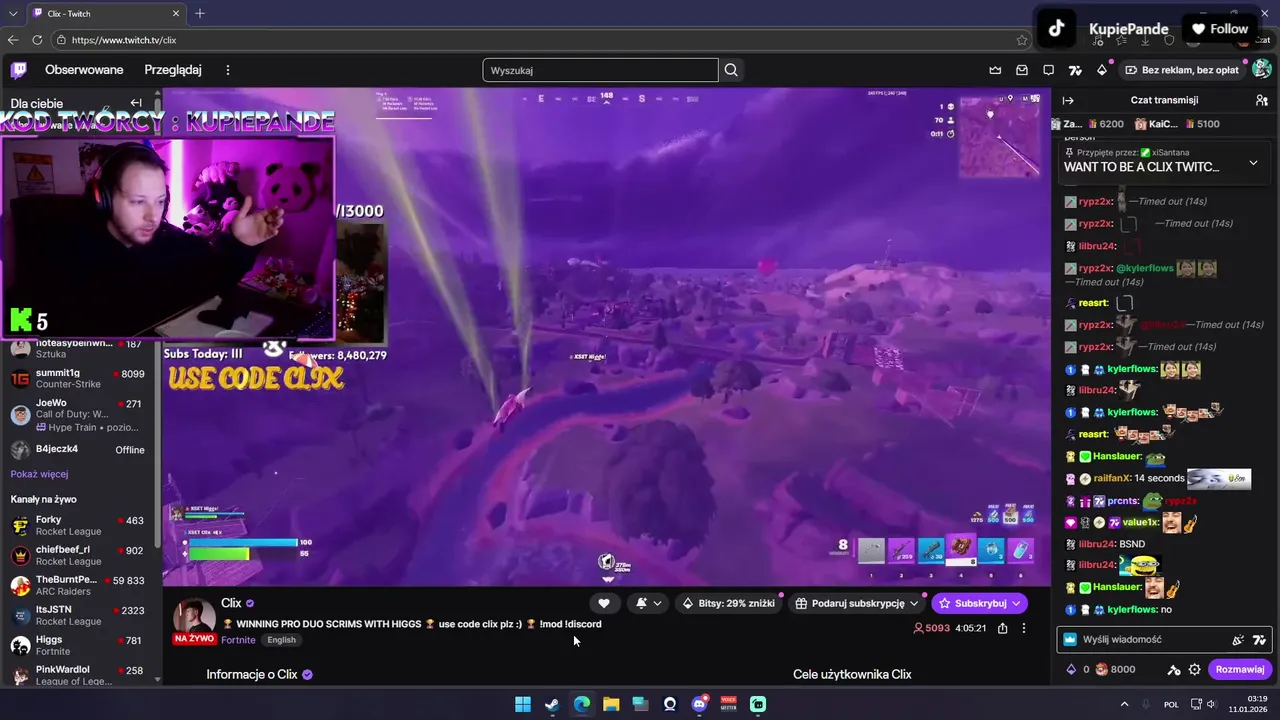The height and width of the screenshot is (720, 1280).
Task: Open PinkWardlol channel in sidebar
Action: click(x=78, y=675)
